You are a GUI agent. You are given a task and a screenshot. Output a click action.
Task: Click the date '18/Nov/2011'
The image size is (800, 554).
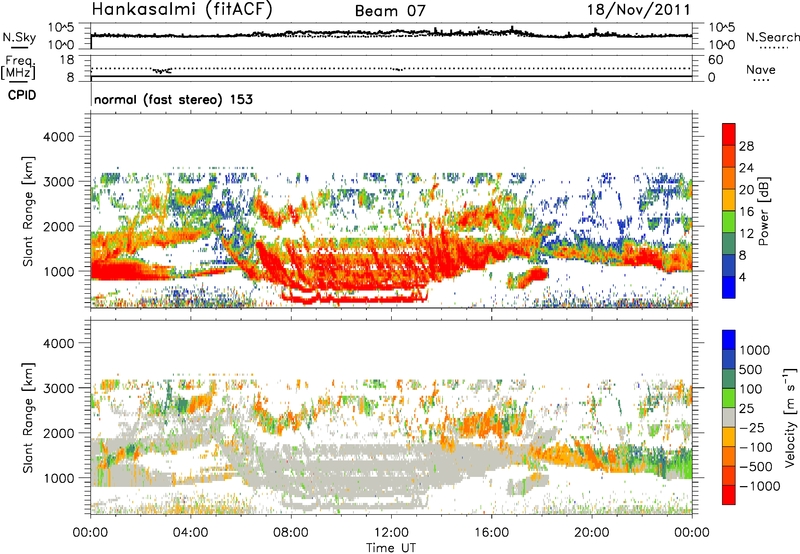[638, 10]
